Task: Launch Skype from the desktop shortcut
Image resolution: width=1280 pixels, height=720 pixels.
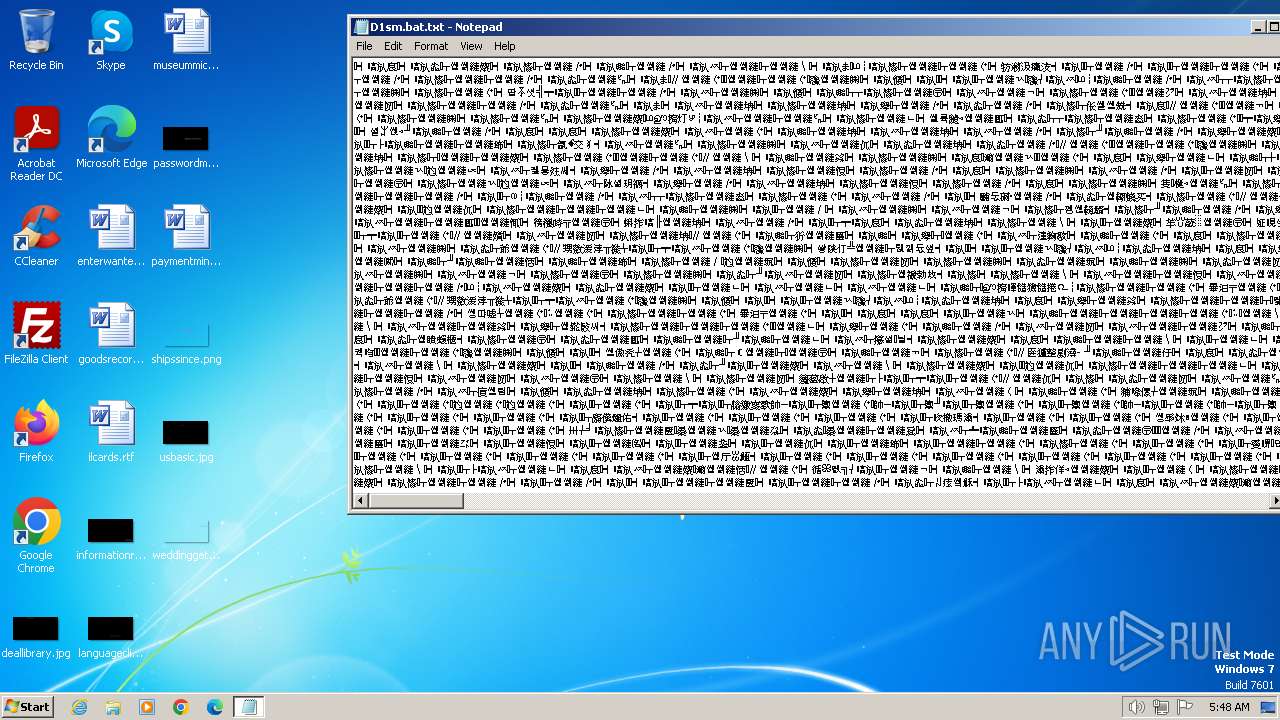Action: pyautogui.click(x=110, y=40)
